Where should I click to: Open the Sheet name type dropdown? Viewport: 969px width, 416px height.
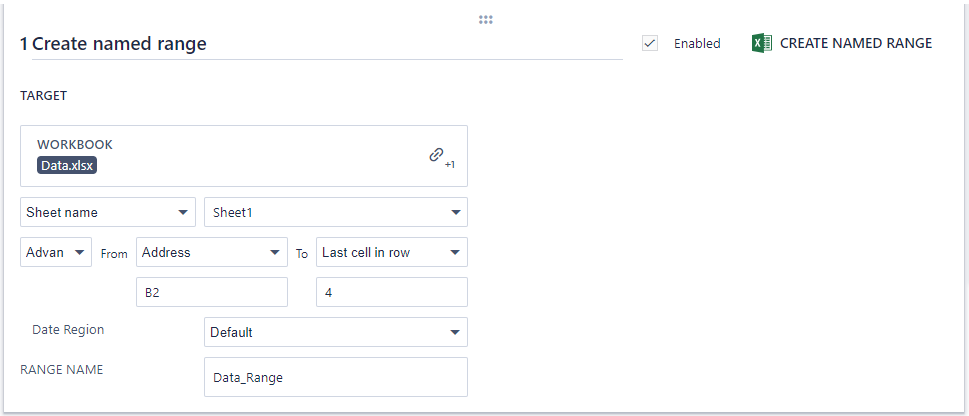click(108, 212)
